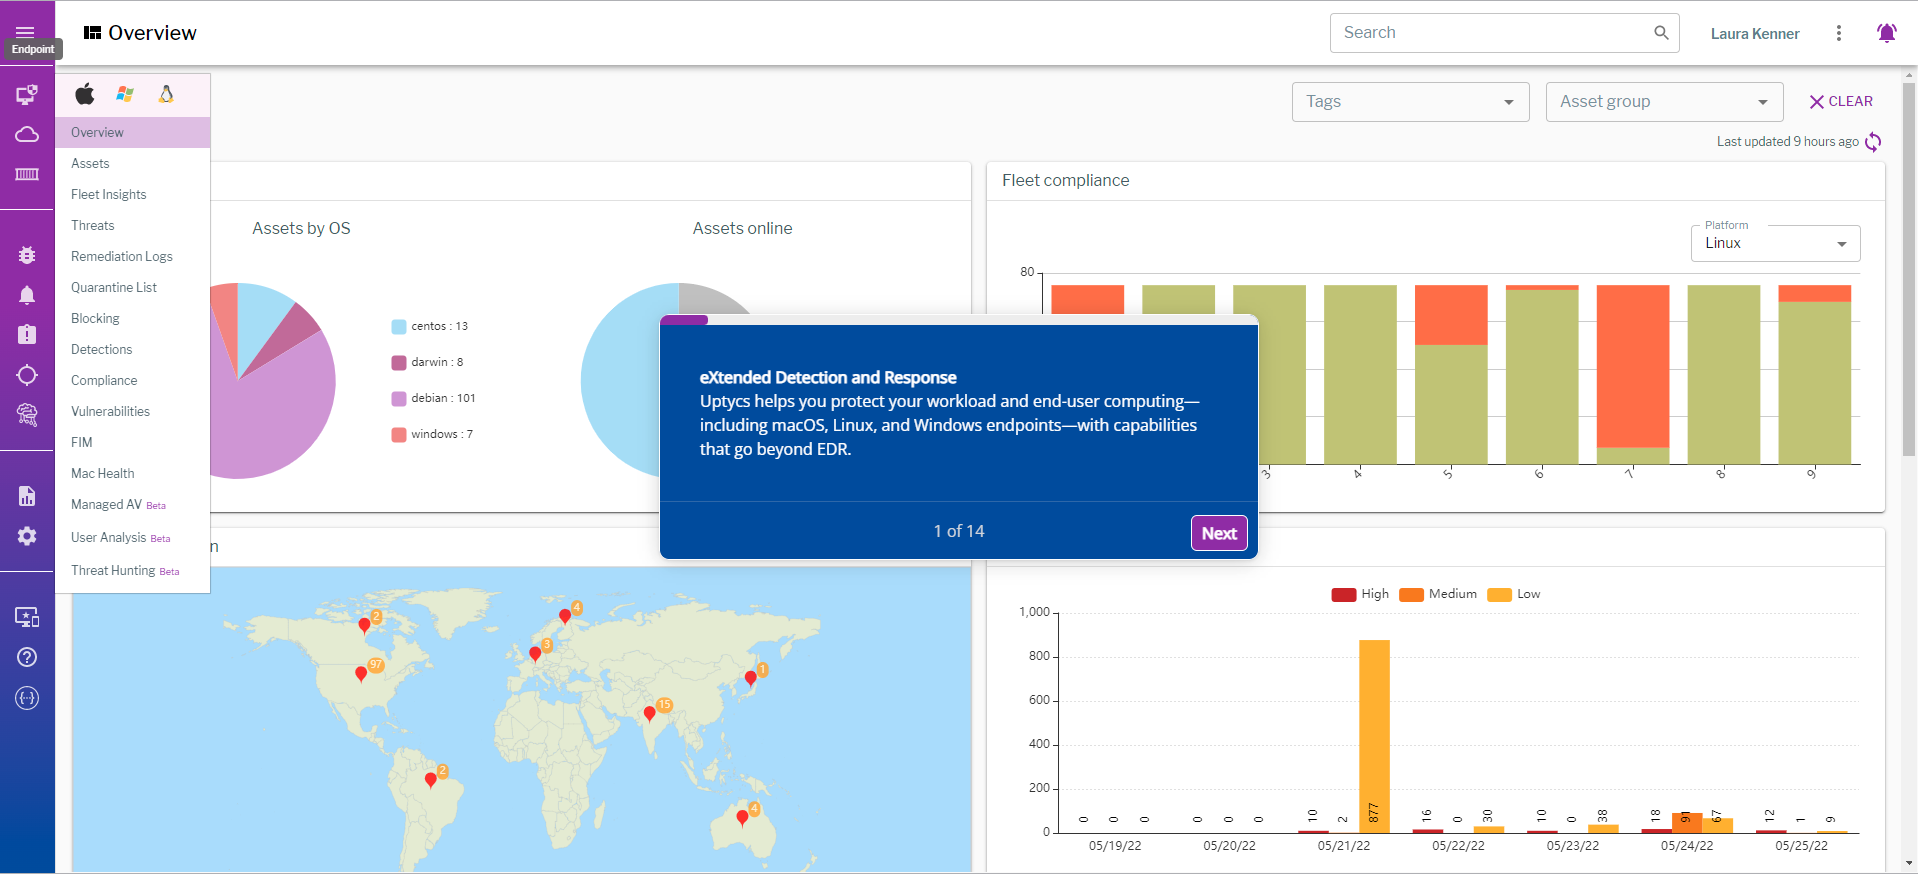Image resolution: width=1918 pixels, height=874 pixels.
Task: Open the purple notifications bell
Action: click(1886, 33)
